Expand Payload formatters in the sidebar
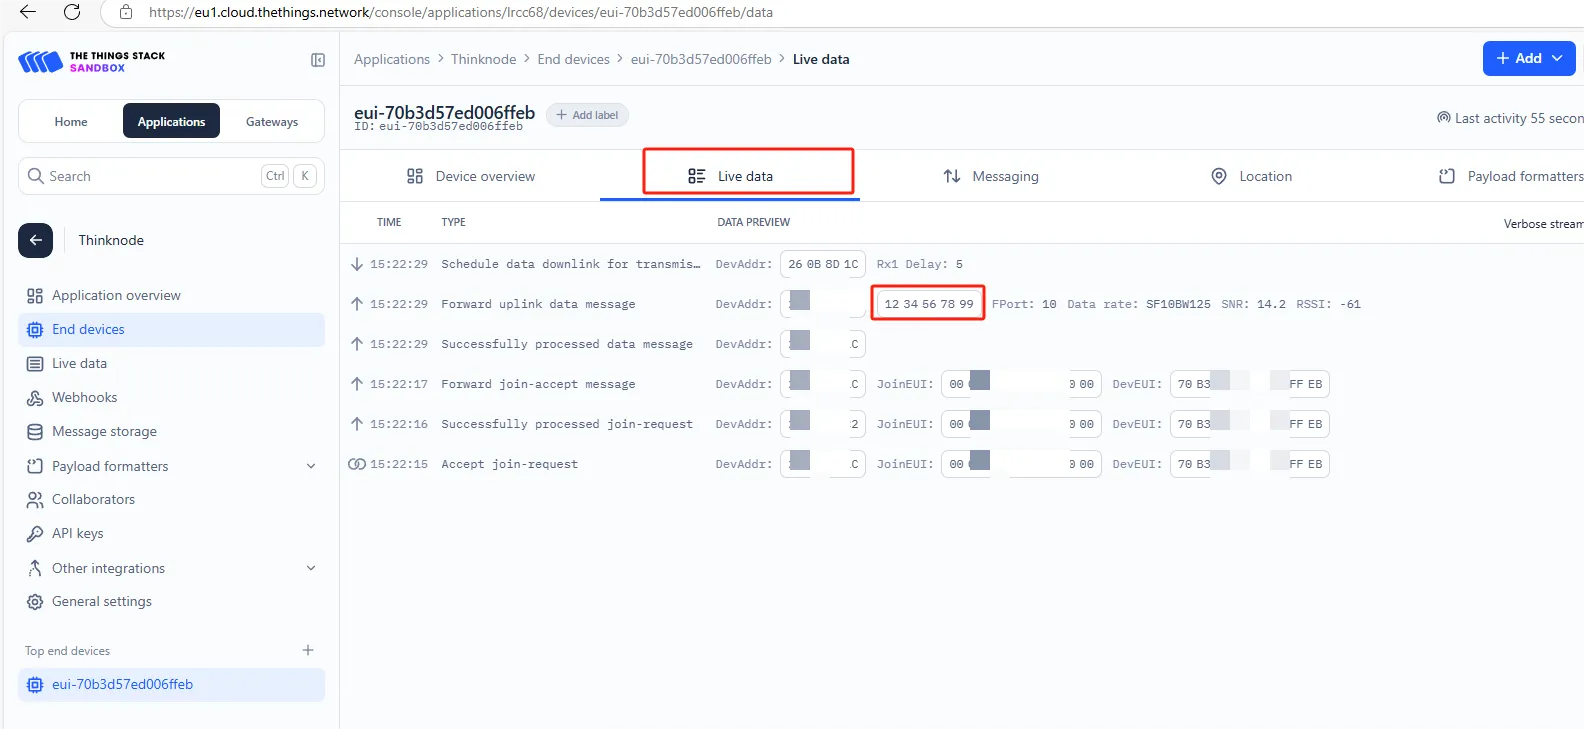The width and height of the screenshot is (1584, 729). [x=311, y=466]
